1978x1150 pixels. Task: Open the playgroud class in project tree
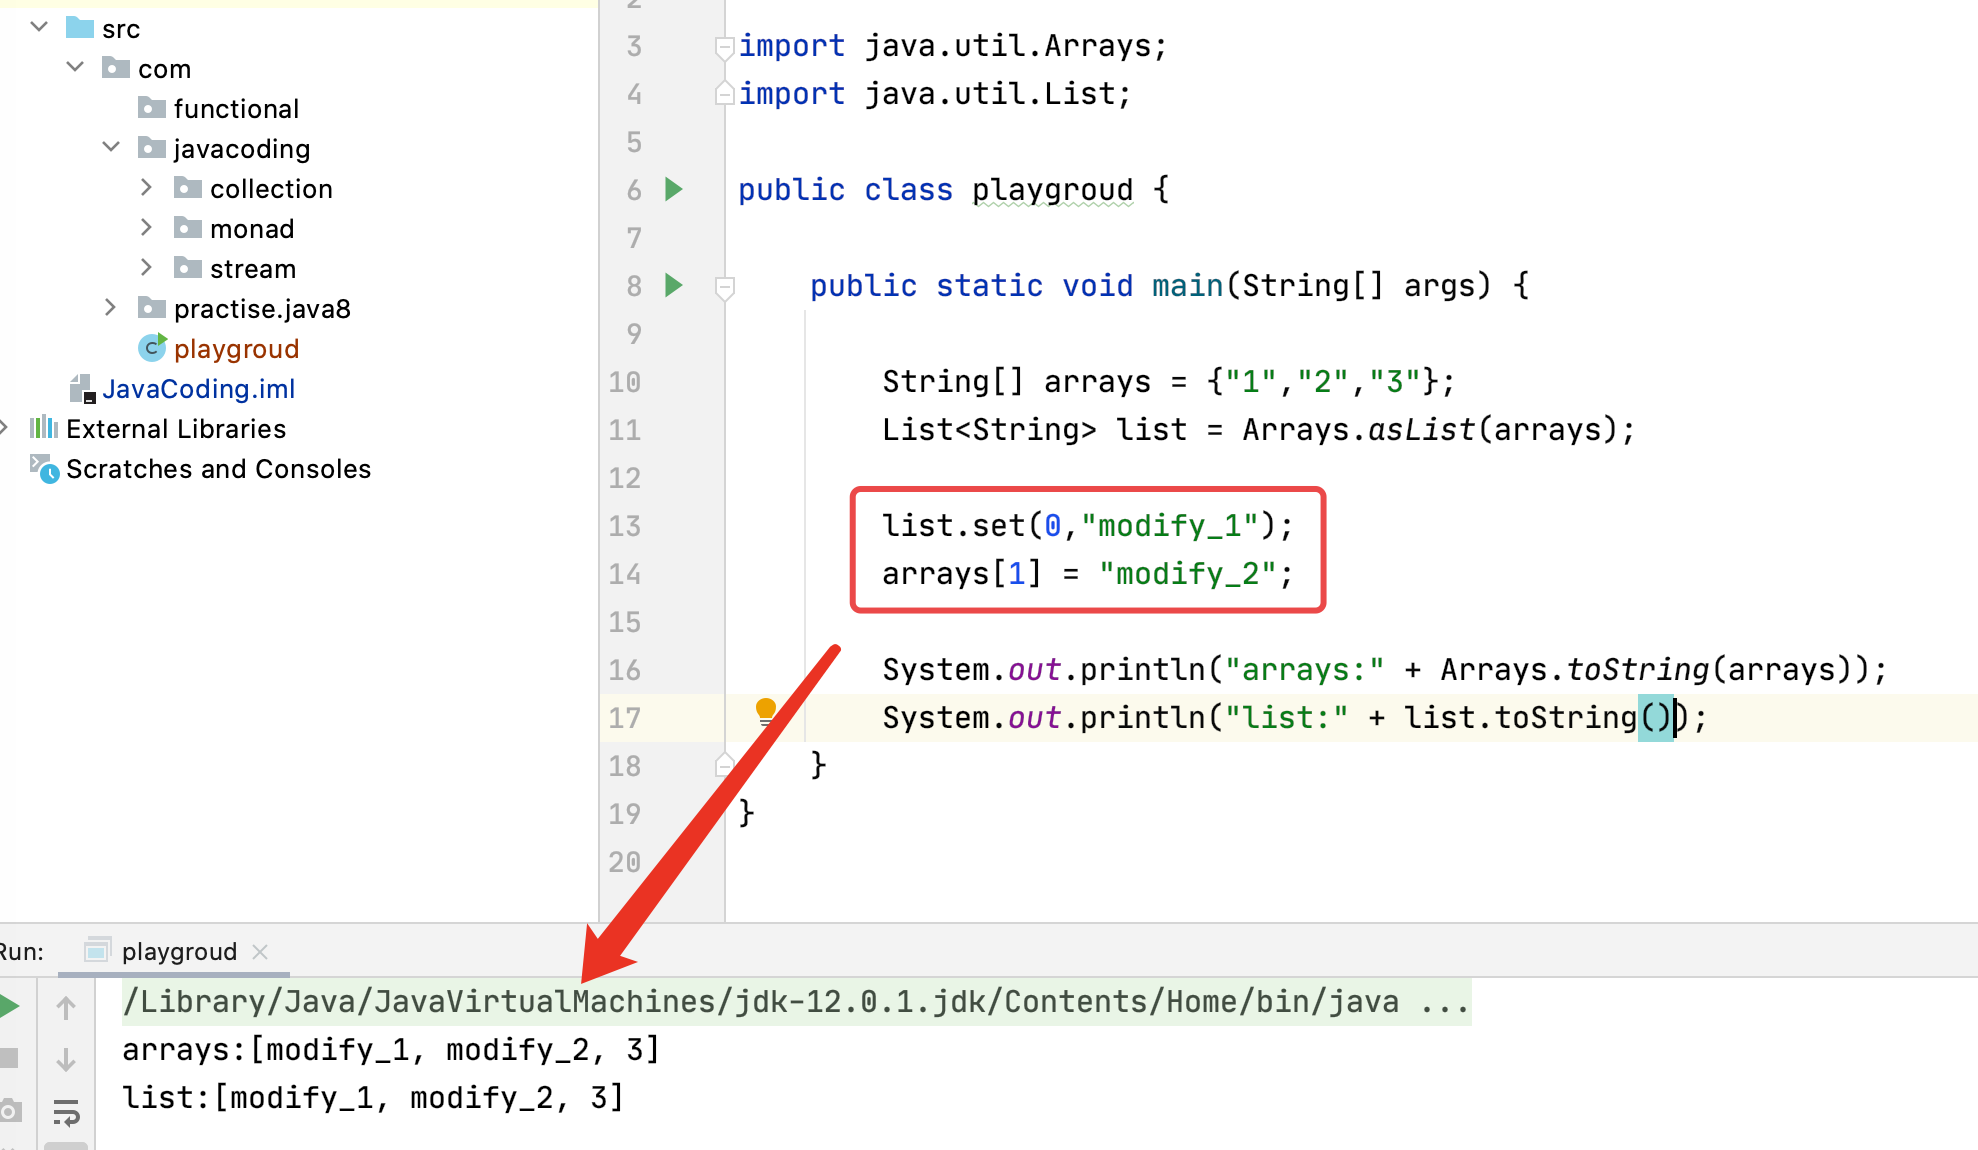point(235,349)
